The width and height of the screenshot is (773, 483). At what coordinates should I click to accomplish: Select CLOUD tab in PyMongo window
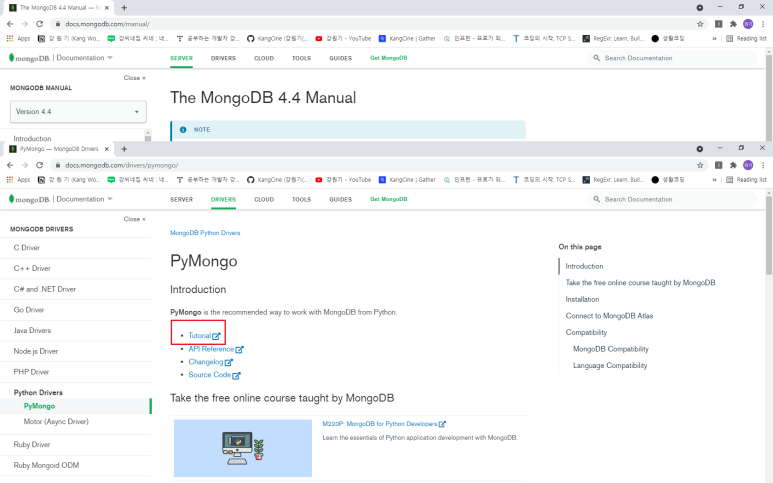[x=264, y=200]
